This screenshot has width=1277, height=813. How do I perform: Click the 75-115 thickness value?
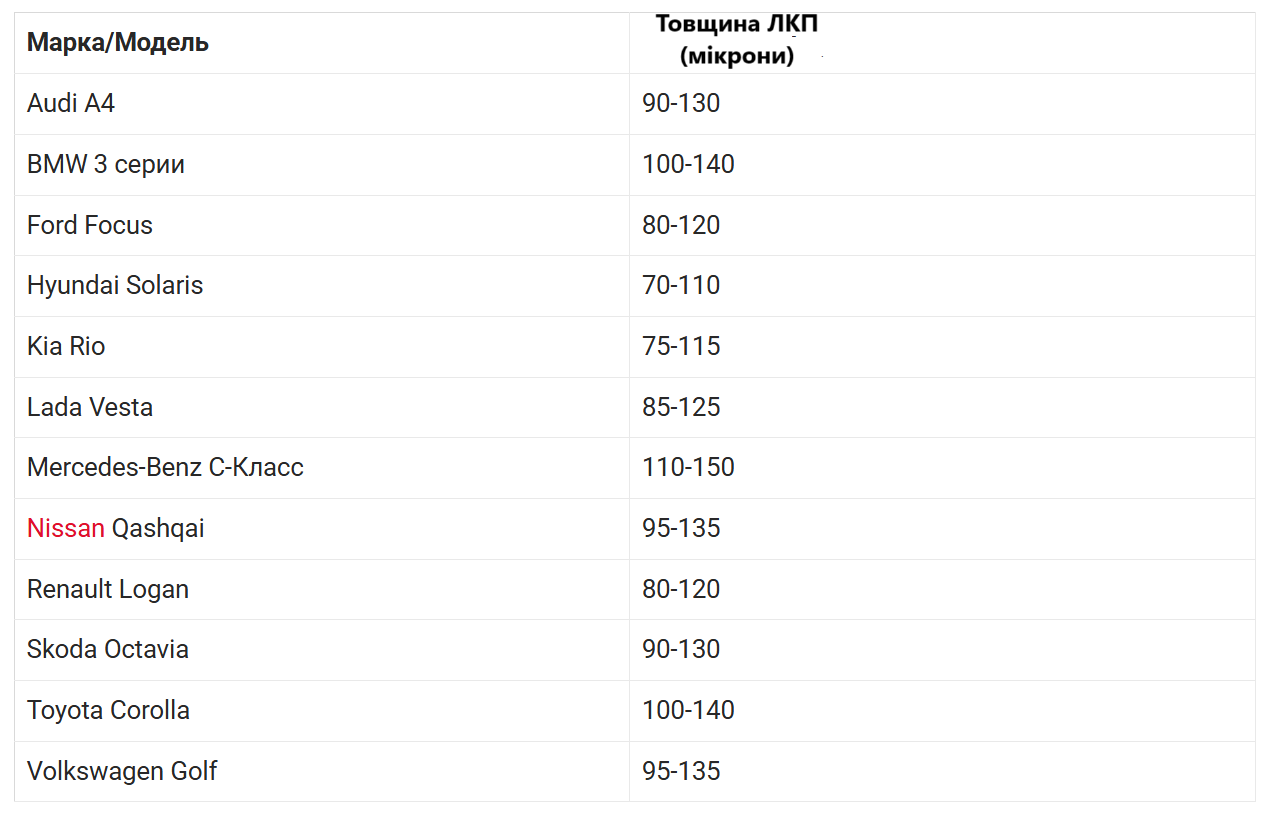click(x=681, y=346)
